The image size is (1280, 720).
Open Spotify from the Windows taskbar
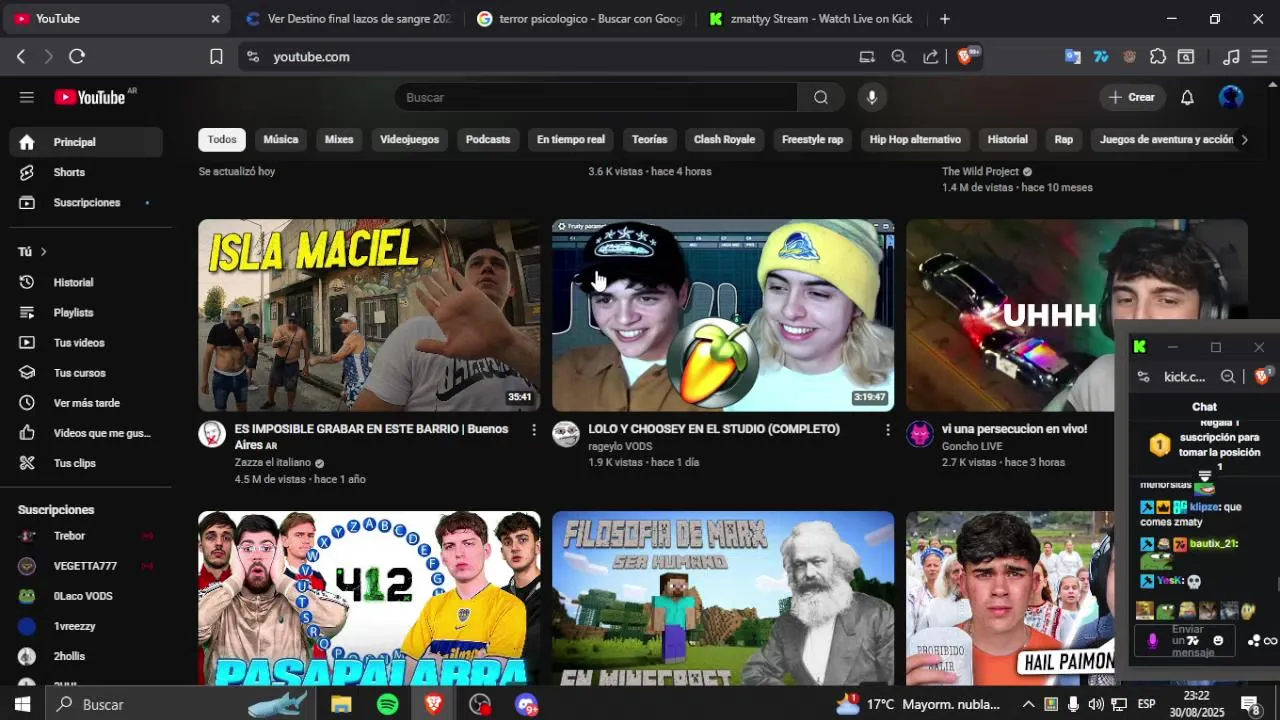coord(388,704)
